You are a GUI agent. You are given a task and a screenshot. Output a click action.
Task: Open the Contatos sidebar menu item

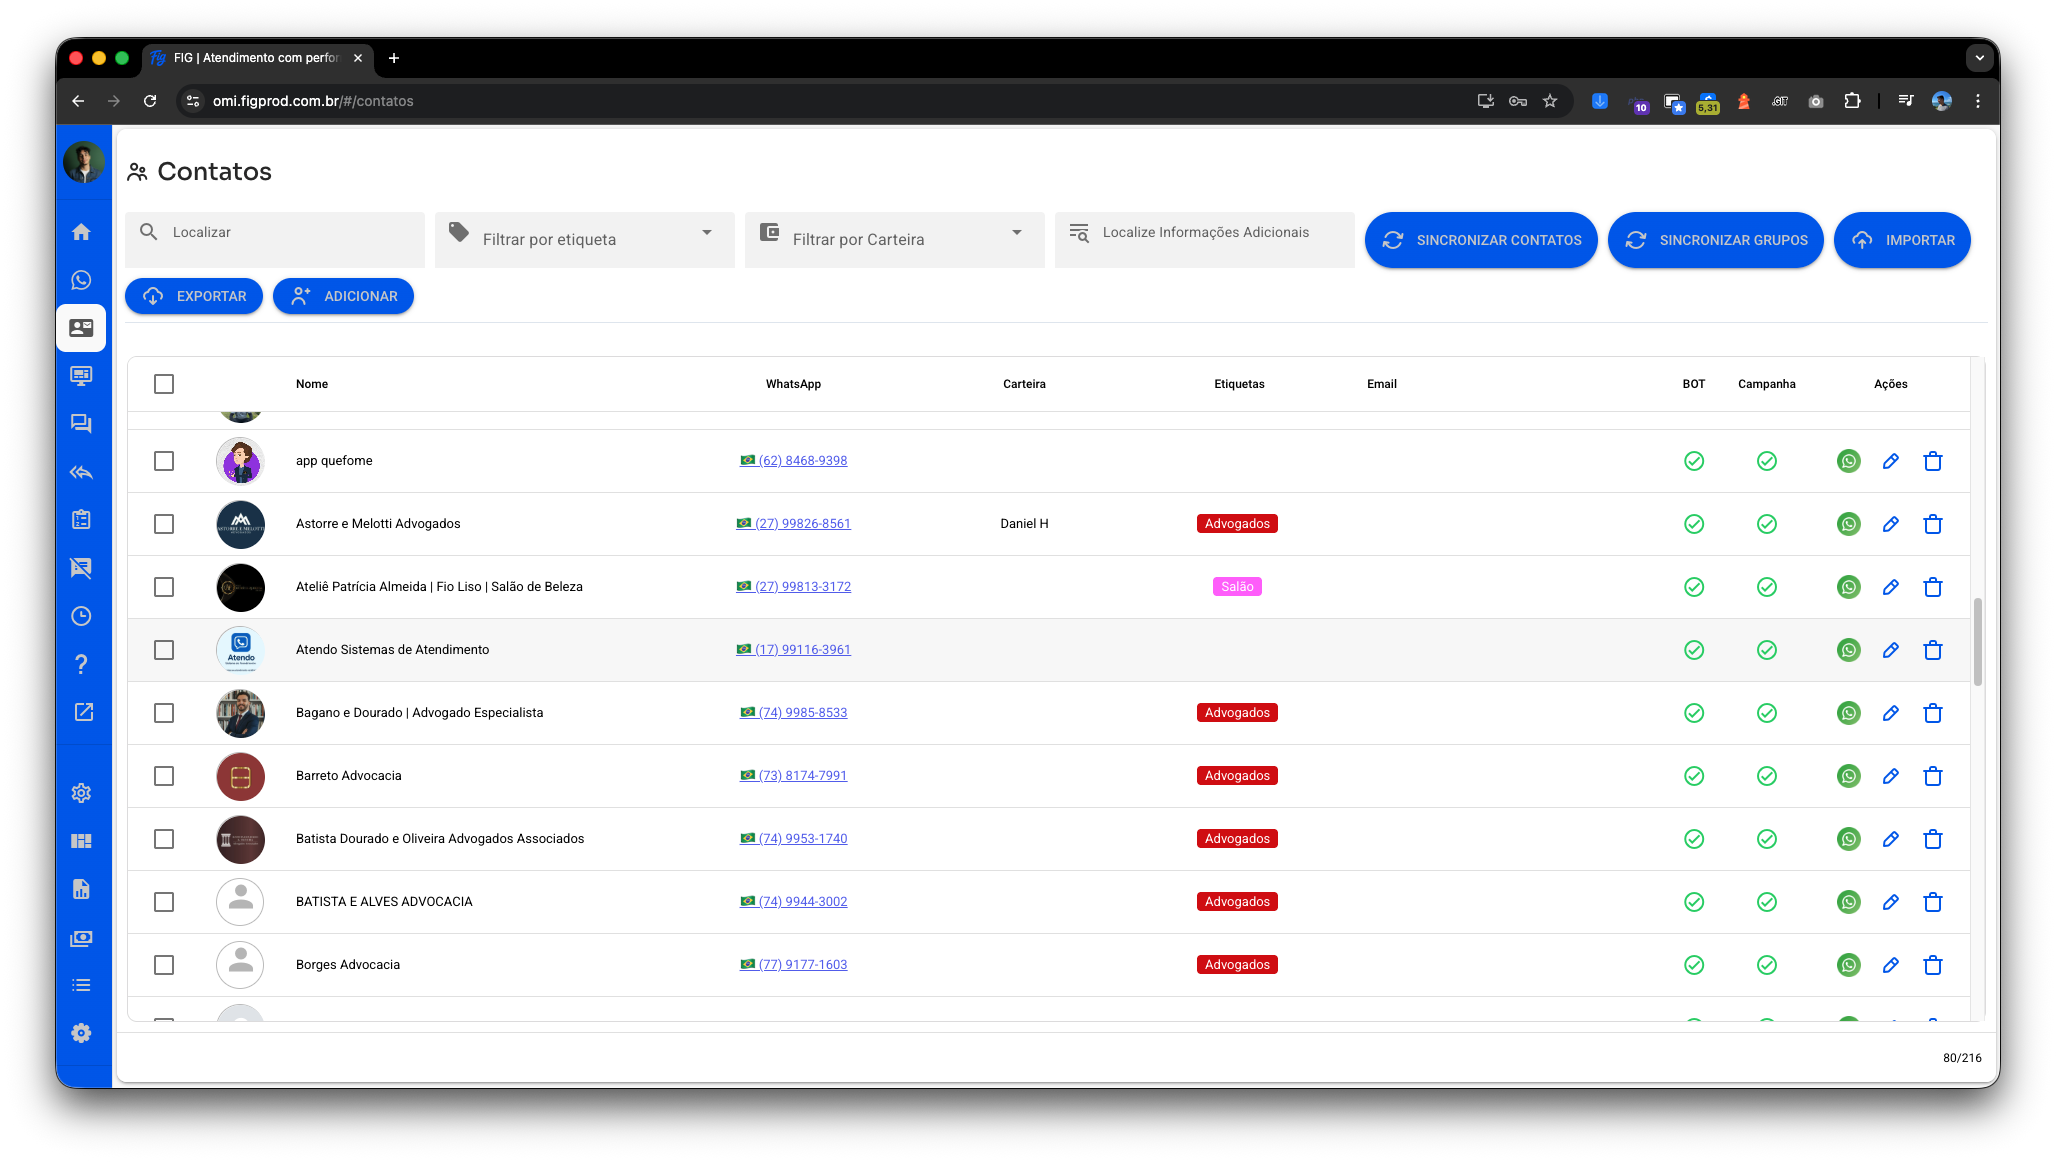pos(81,328)
